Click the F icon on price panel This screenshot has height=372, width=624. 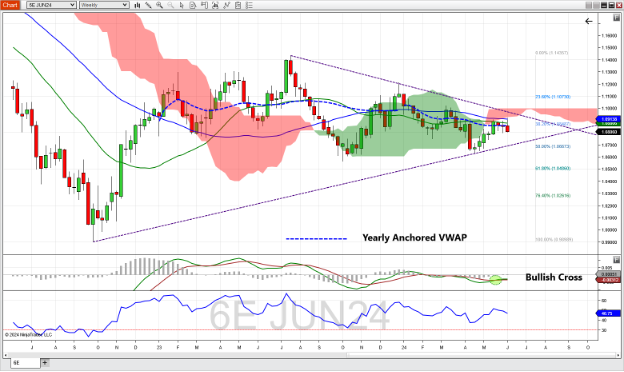617,19
